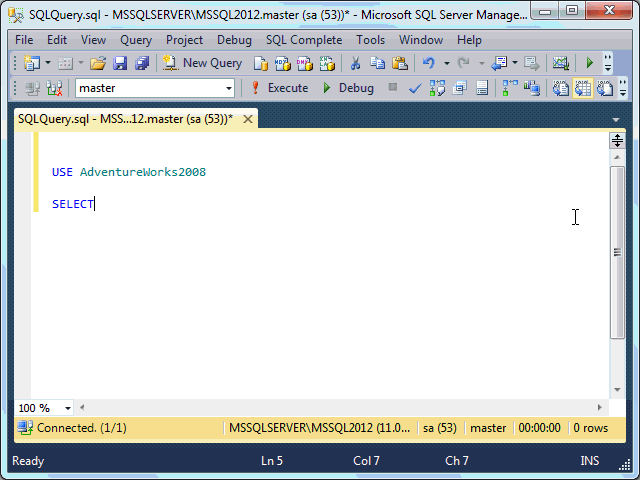Open Database Engine Query icon
This screenshot has height=480, width=640.
(x=260, y=63)
